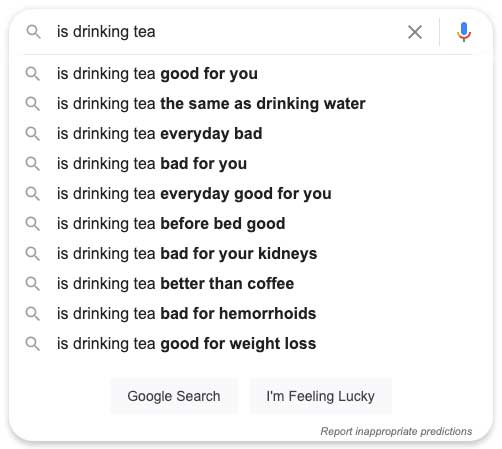Select suggestion 'bad for your kidneys'
This screenshot has width=502, height=449.
[x=248, y=254]
